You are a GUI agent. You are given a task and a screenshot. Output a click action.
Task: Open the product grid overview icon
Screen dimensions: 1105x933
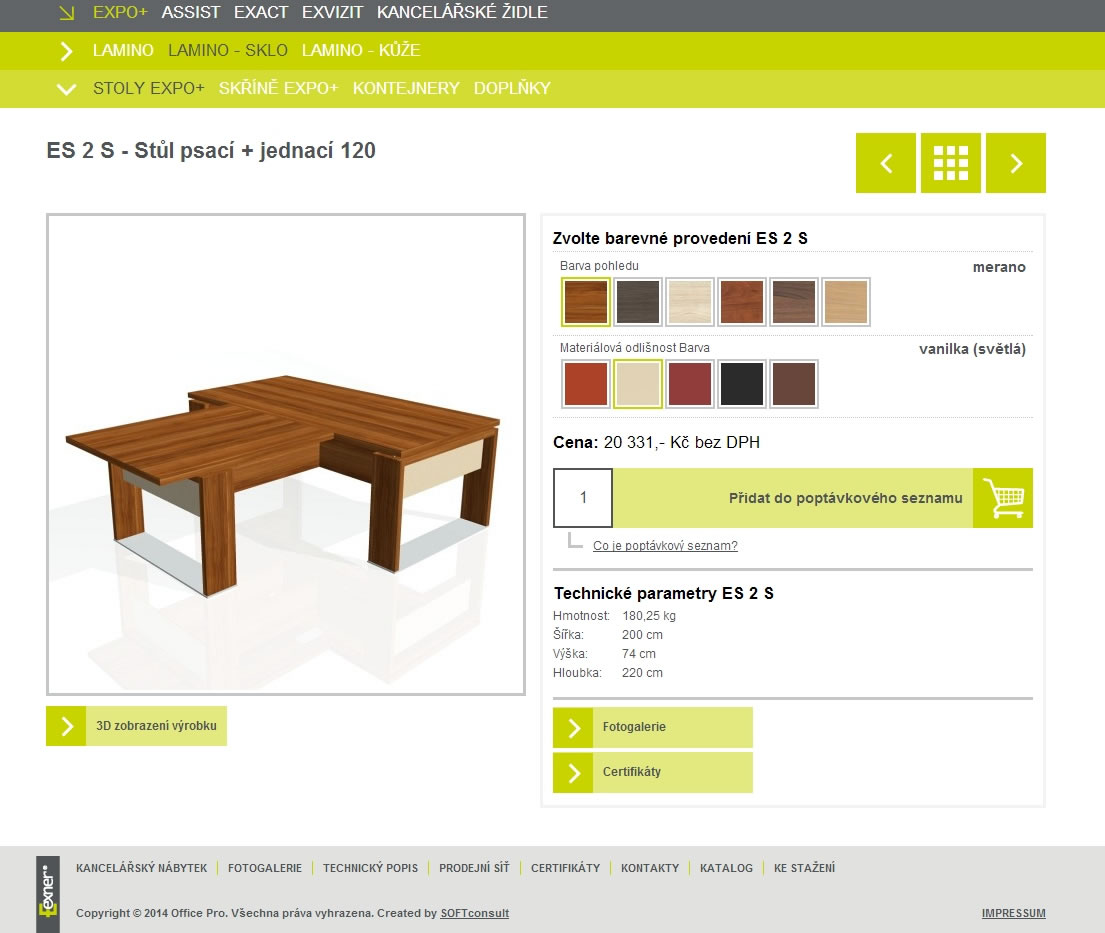951,163
